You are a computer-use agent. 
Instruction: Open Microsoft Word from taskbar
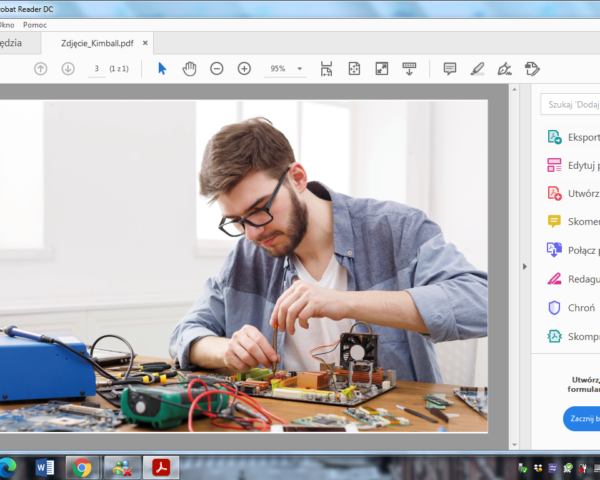click(45, 467)
